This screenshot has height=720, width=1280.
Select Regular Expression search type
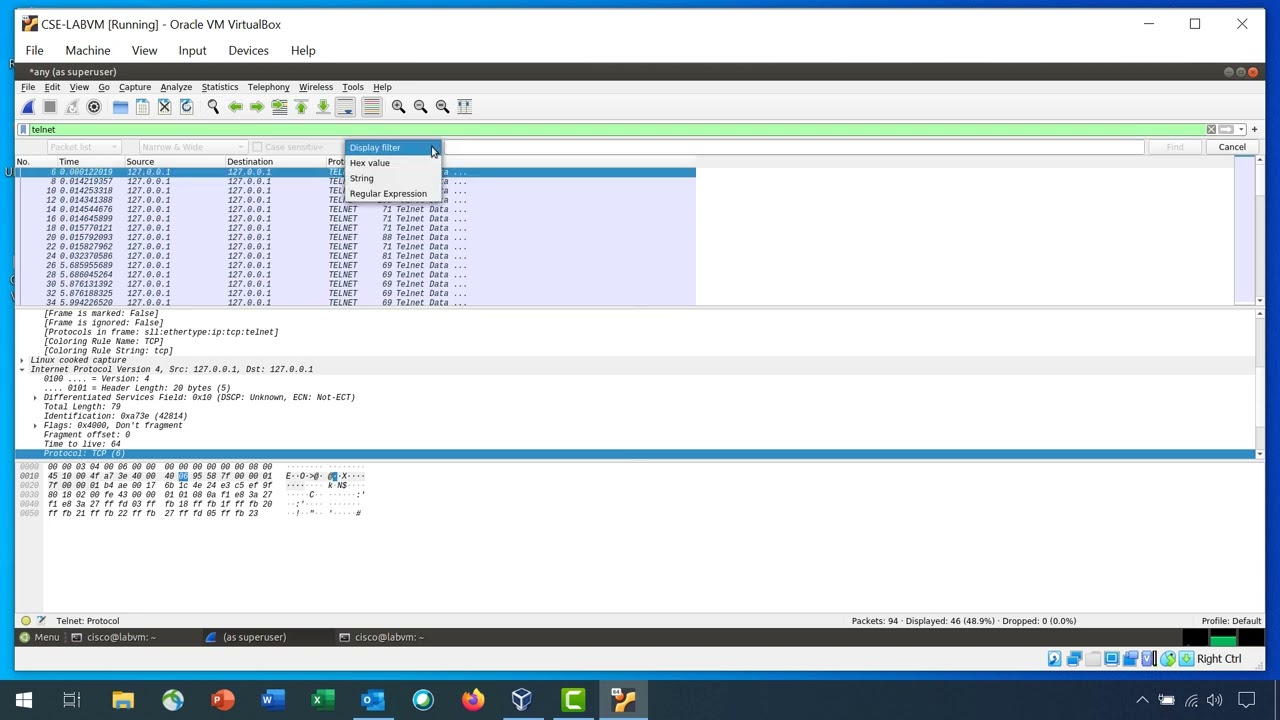[392, 193]
